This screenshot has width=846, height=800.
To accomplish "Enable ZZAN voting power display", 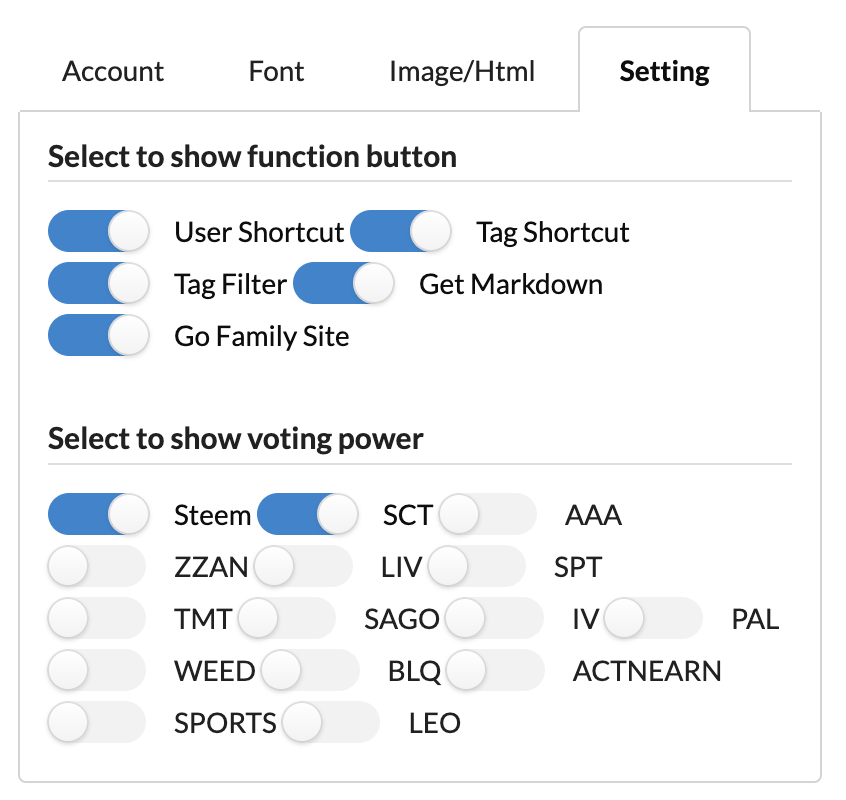I will click(x=98, y=567).
